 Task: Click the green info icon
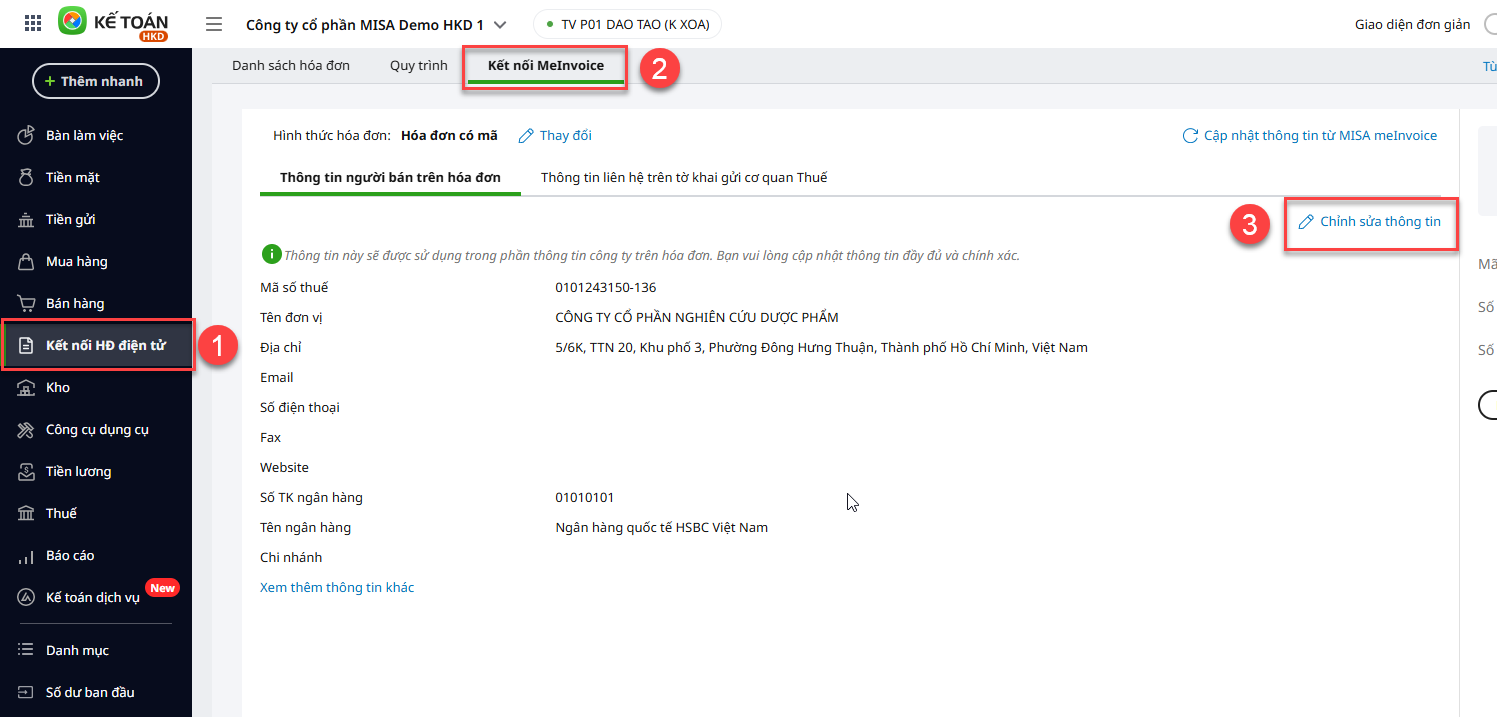(270, 255)
